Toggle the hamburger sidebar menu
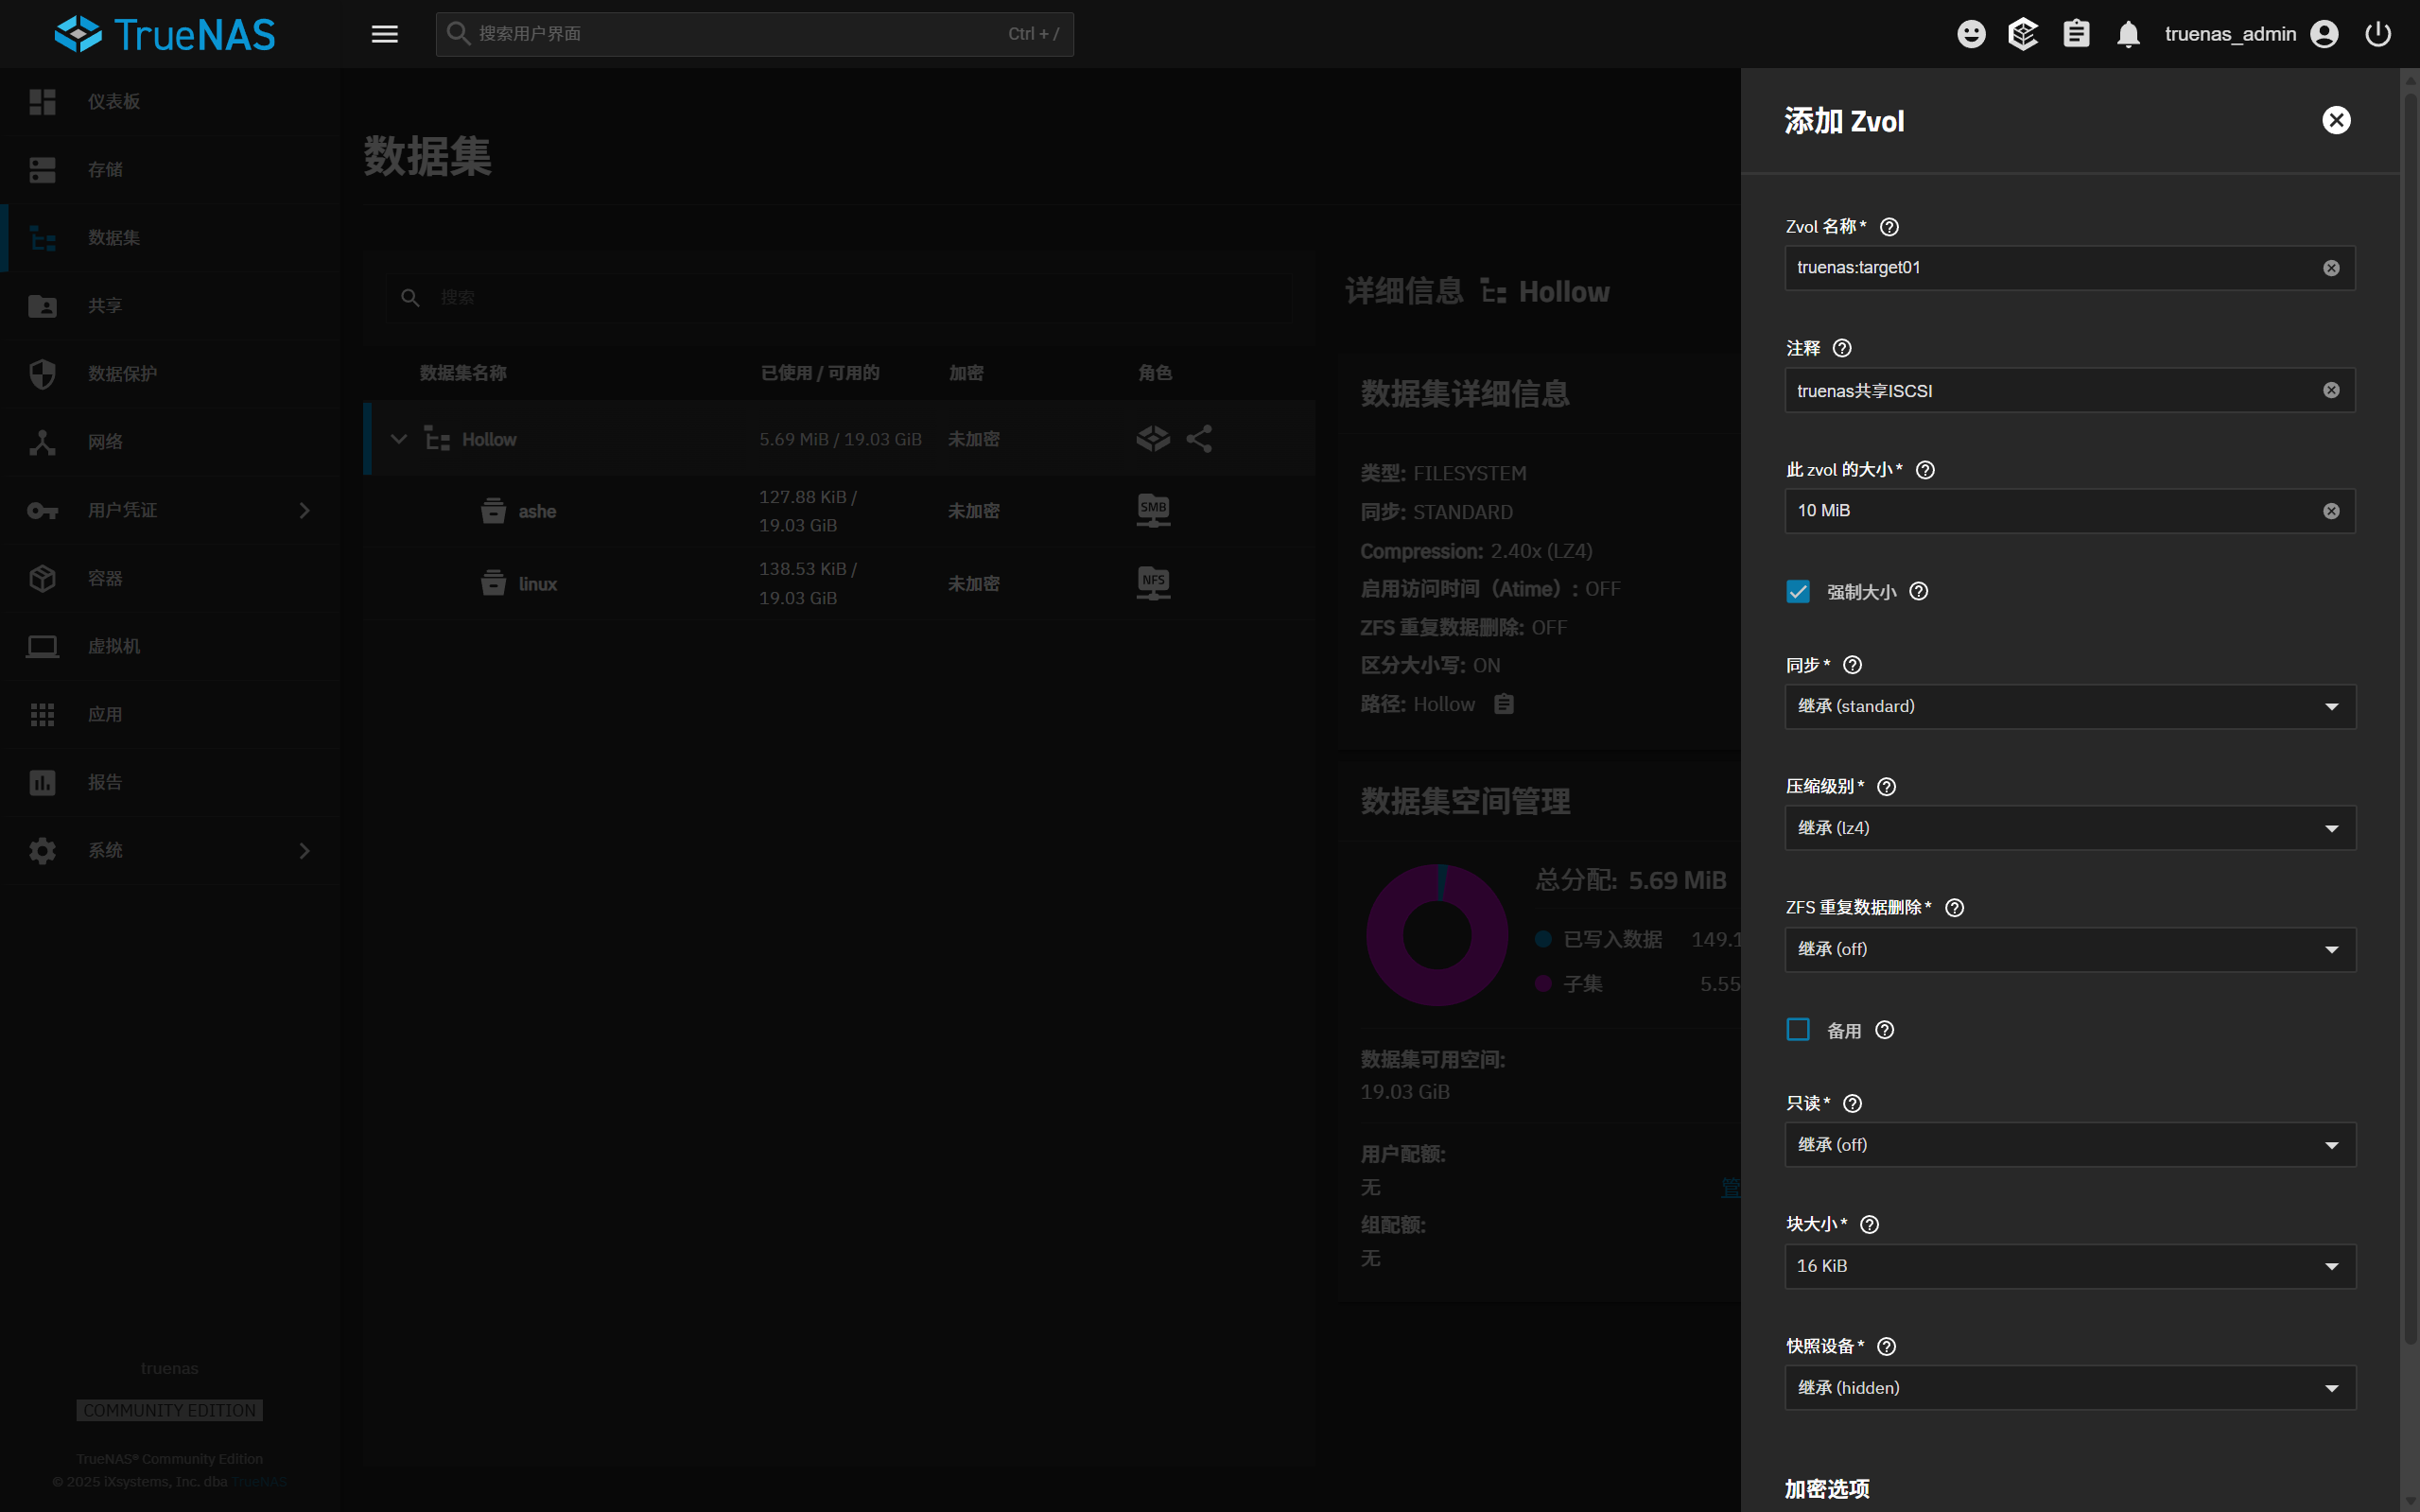Viewport: 2420px width, 1512px height. pos(384,34)
